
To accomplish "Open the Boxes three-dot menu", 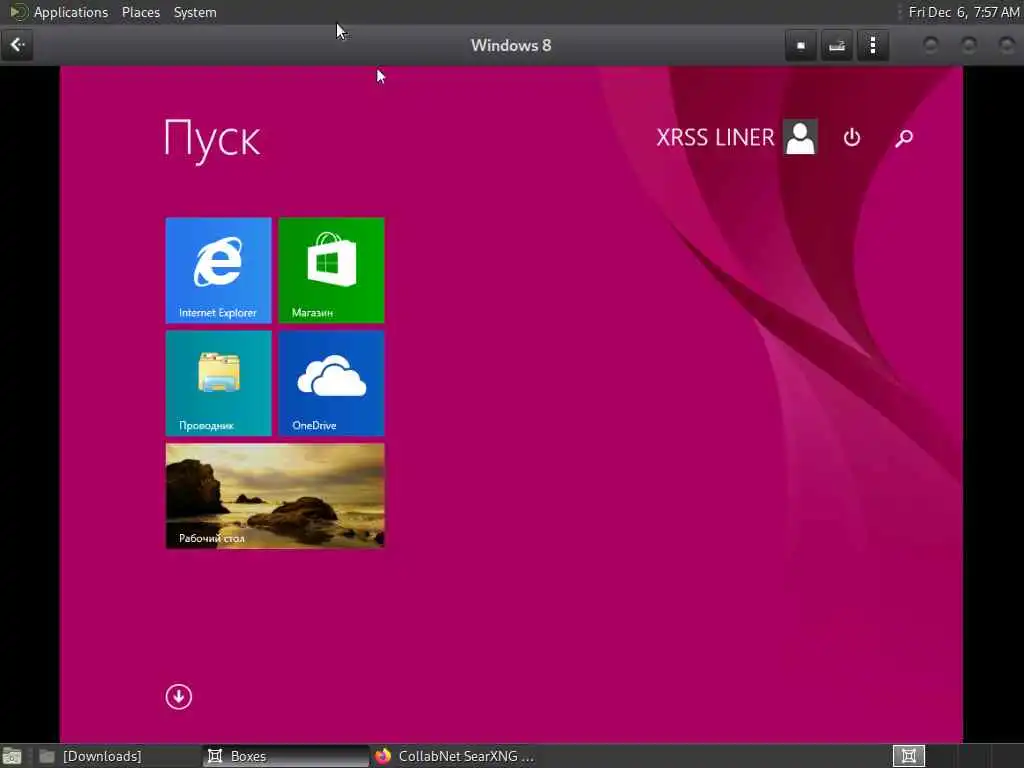I will point(872,46).
